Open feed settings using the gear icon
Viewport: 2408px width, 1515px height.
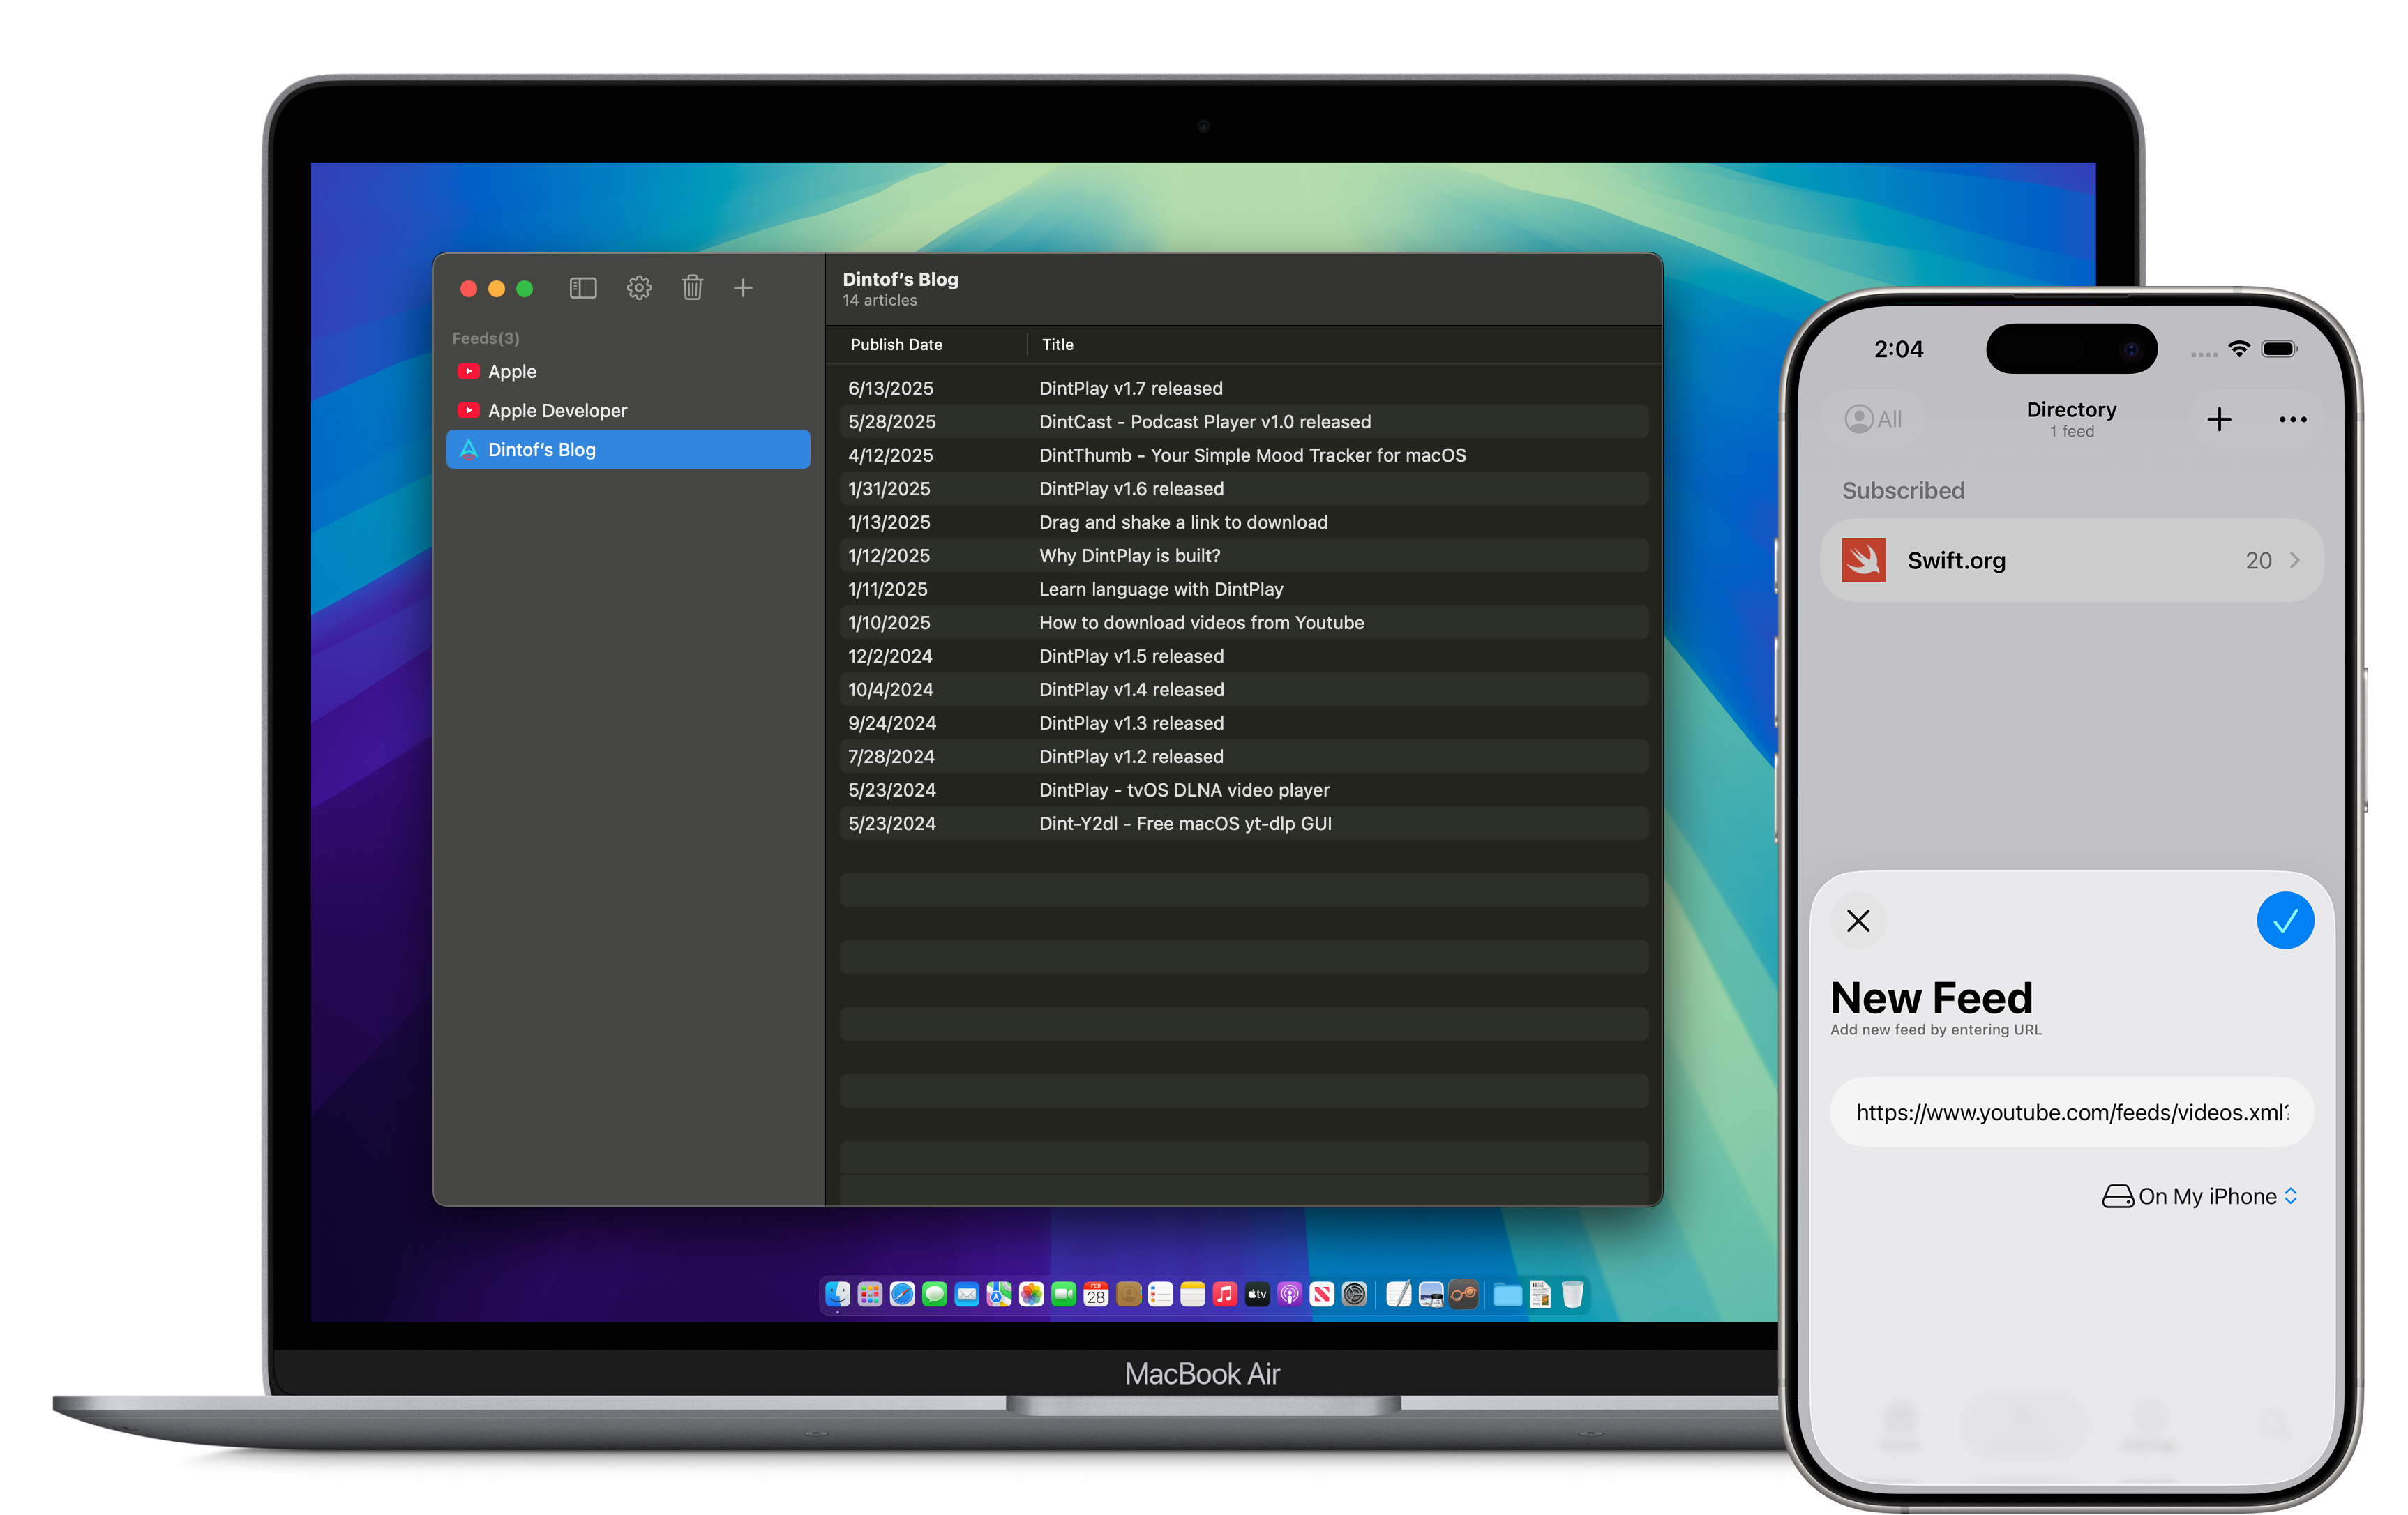(x=638, y=288)
